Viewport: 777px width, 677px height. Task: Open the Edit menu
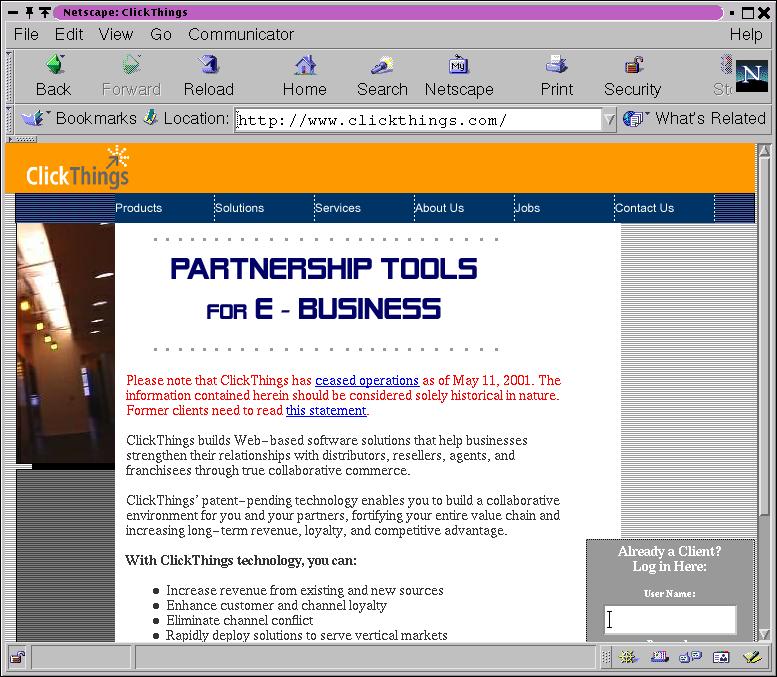(x=69, y=34)
